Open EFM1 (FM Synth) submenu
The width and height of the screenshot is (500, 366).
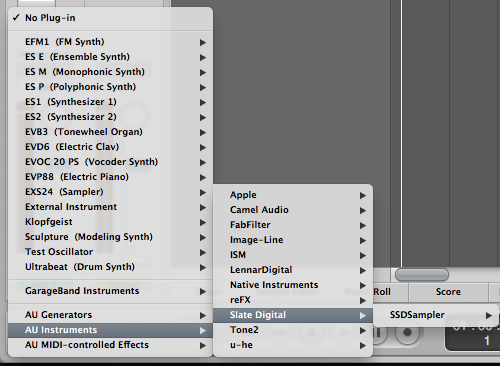point(110,42)
